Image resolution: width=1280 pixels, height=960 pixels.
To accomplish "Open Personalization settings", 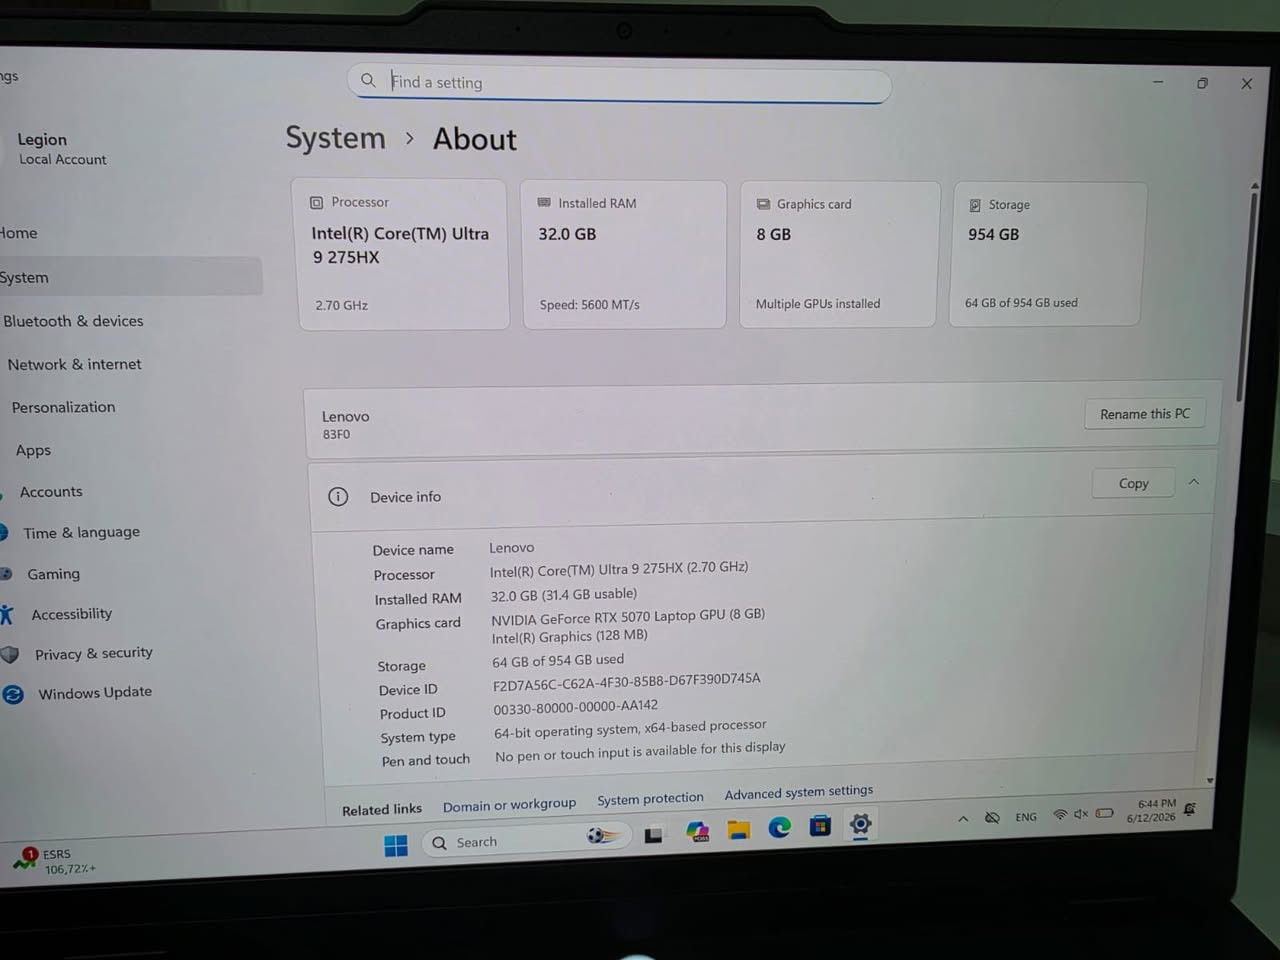I will click(63, 407).
